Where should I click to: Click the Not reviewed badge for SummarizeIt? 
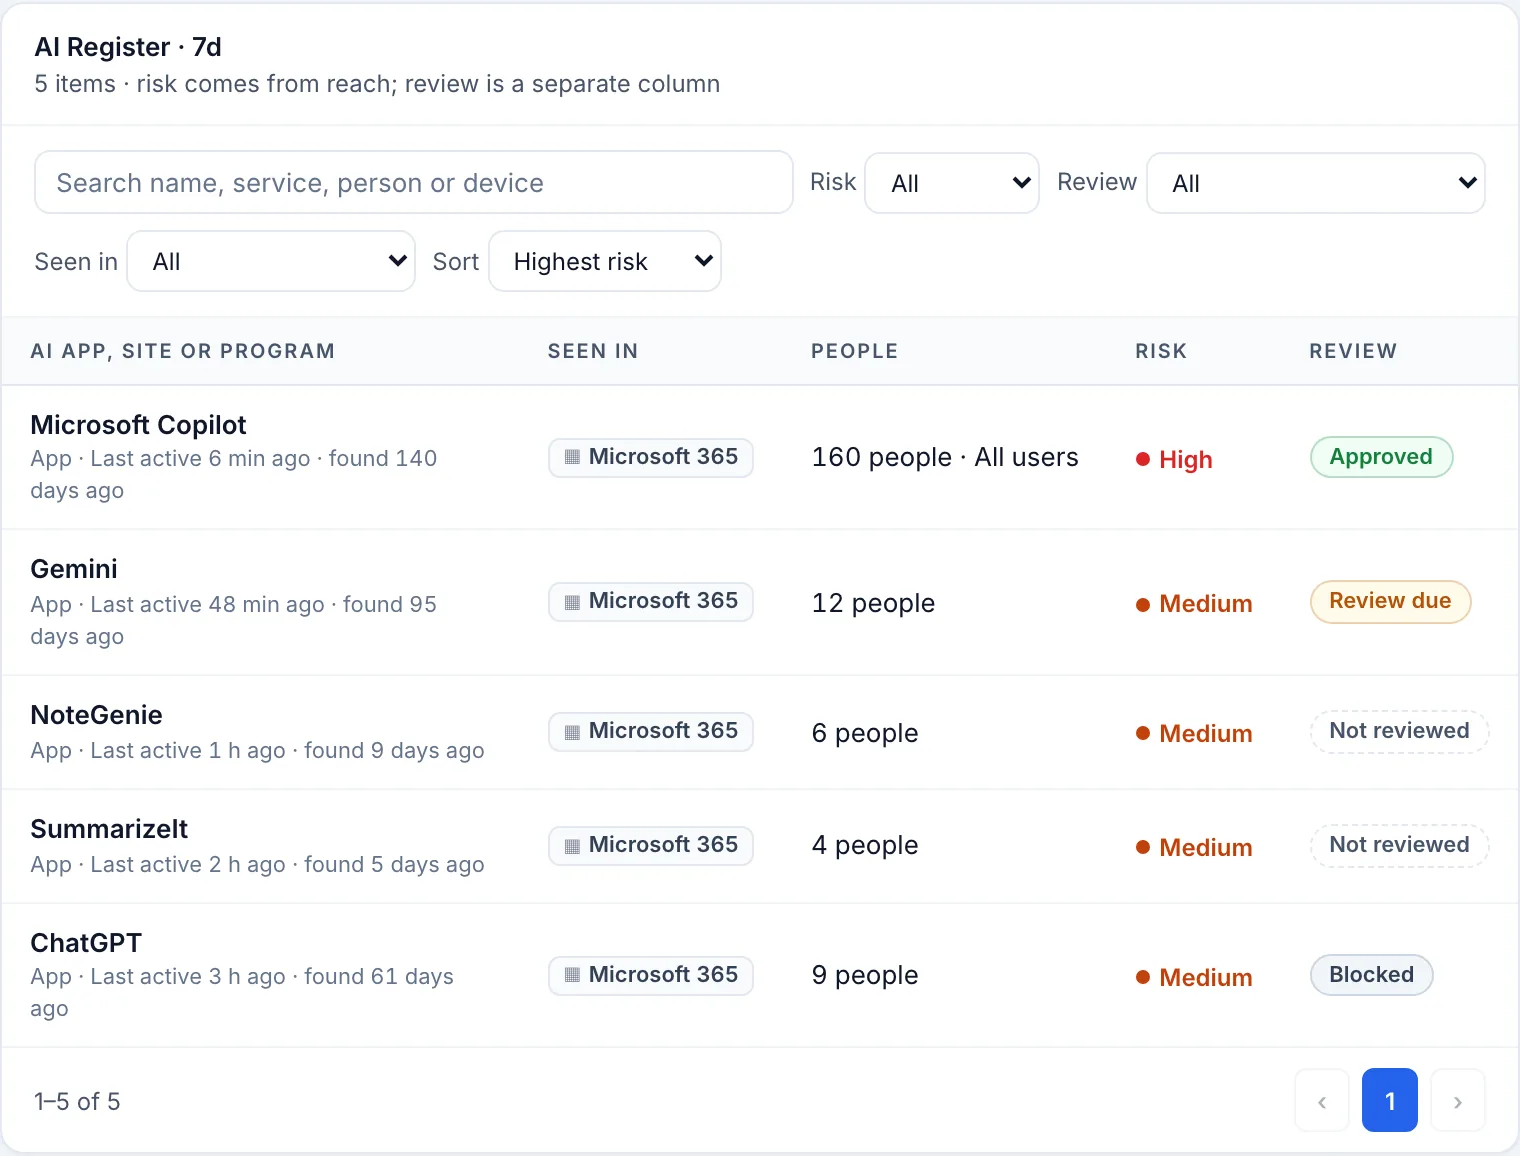(1399, 845)
